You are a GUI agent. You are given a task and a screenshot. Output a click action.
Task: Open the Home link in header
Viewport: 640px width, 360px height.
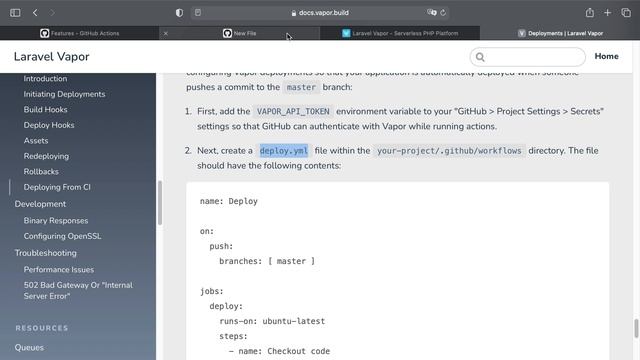[606, 56]
